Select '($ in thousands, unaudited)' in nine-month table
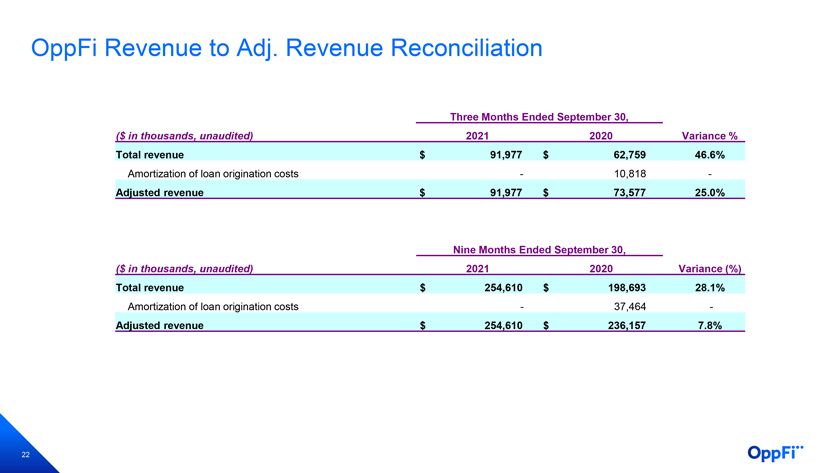840x473 pixels. 184,269
